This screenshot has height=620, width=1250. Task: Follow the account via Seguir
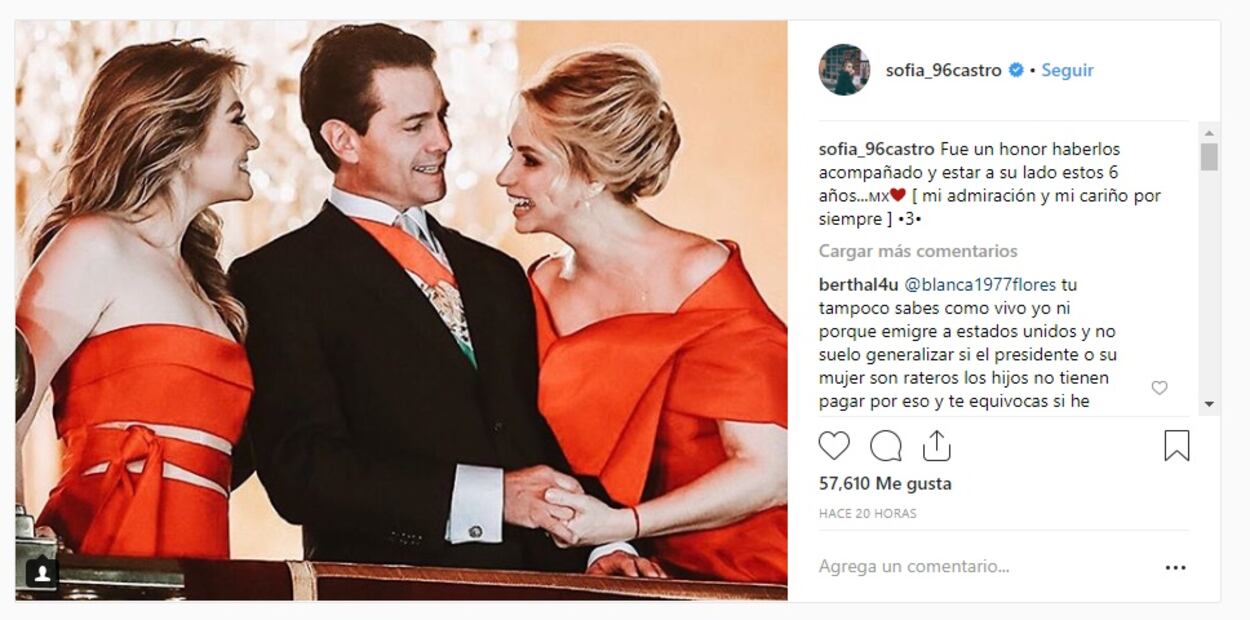tap(1067, 70)
